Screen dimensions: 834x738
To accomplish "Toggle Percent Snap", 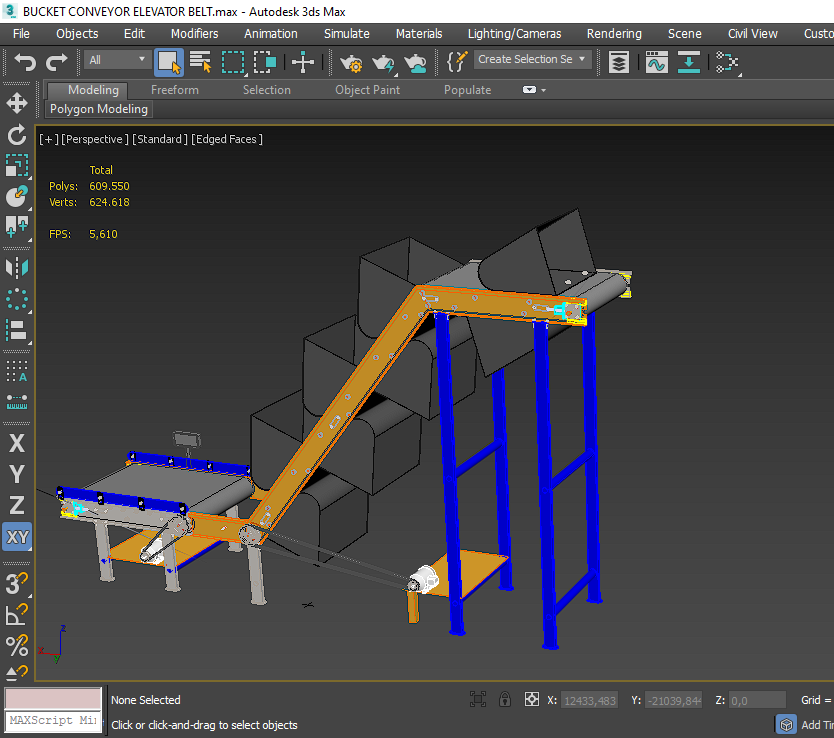I will click(x=16, y=645).
